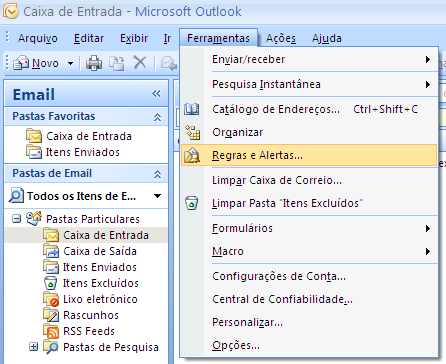This screenshot has height=364, width=446.
Task: Click the Catálogo de Endereços book icon
Action: pyautogui.click(x=192, y=109)
